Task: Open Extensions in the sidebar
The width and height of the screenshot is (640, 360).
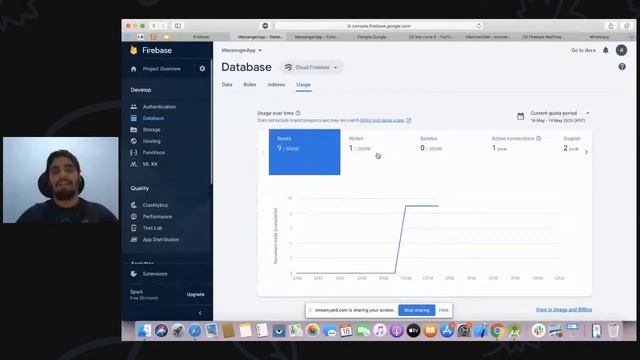Action: click(149, 273)
